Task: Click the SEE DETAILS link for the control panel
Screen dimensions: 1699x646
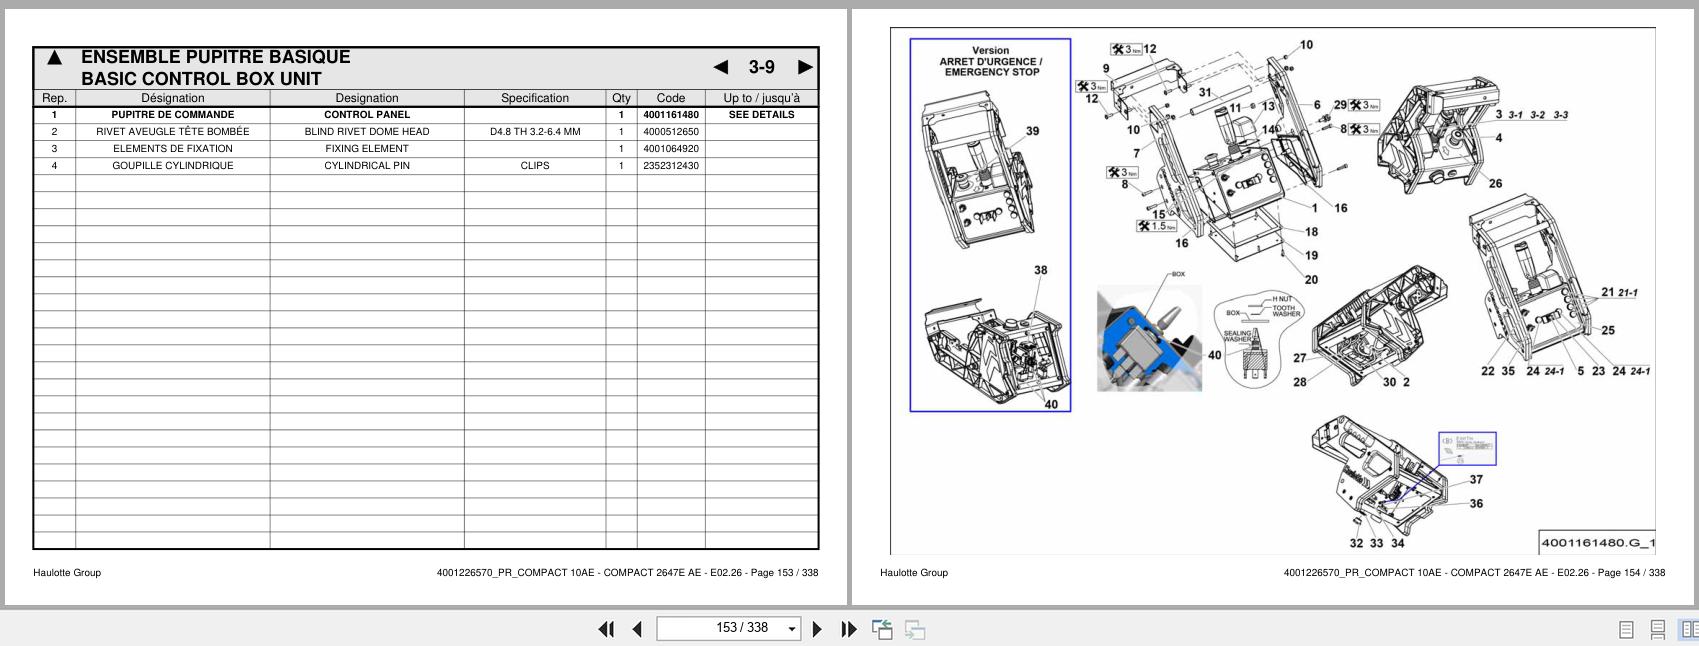Action: 761,115
